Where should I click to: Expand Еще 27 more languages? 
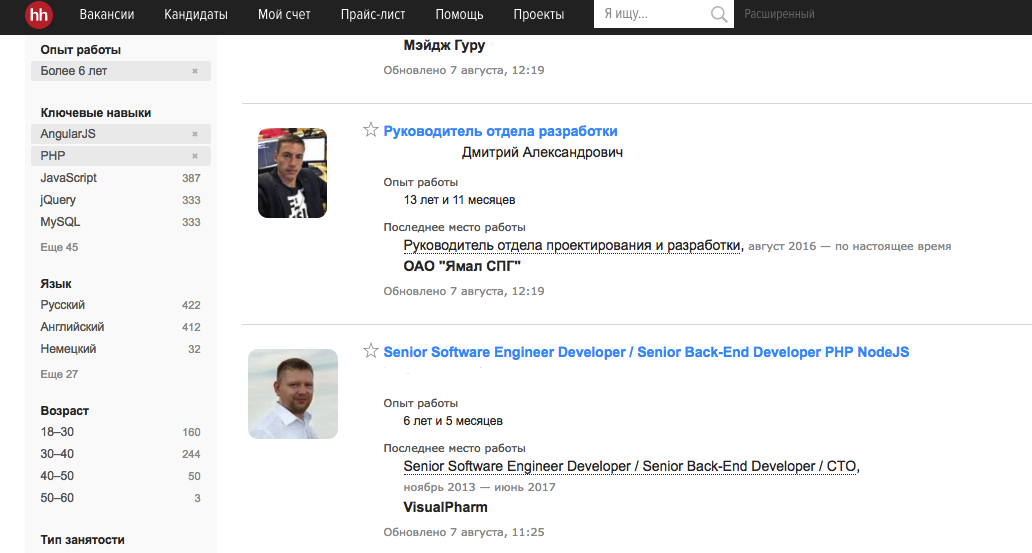[59, 374]
